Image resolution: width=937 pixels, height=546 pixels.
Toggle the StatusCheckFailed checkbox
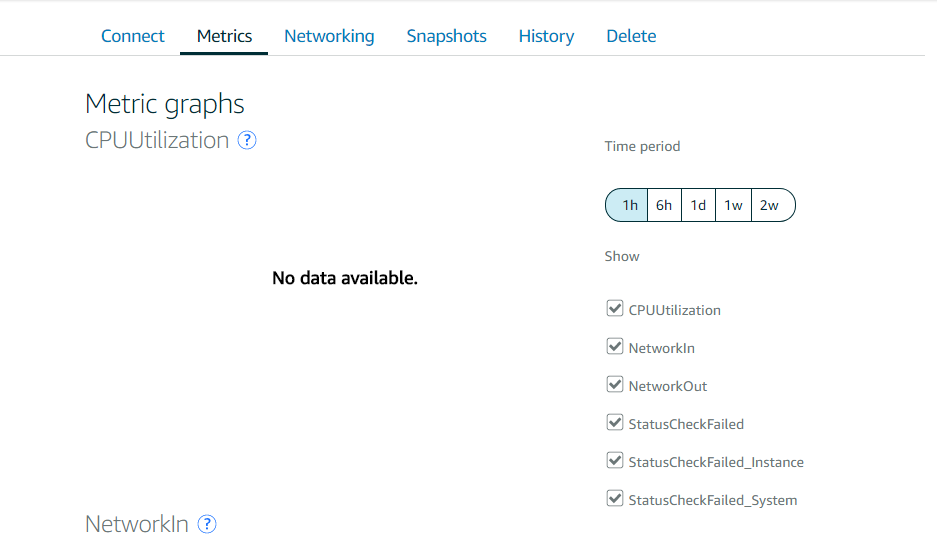click(614, 422)
